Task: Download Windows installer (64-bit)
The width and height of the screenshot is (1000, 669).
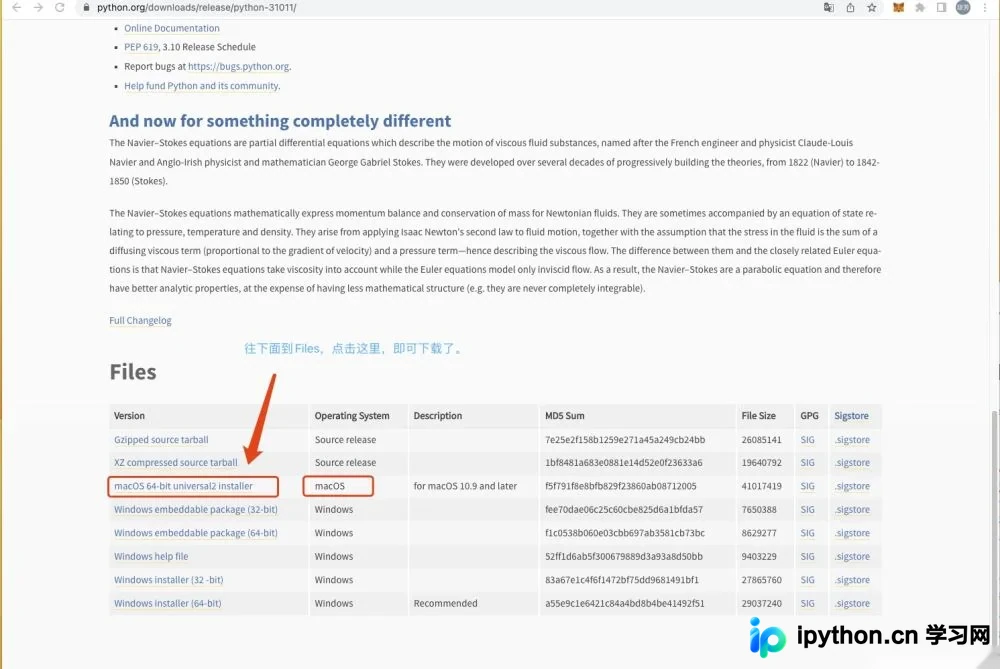Action: click(x=168, y=603)
